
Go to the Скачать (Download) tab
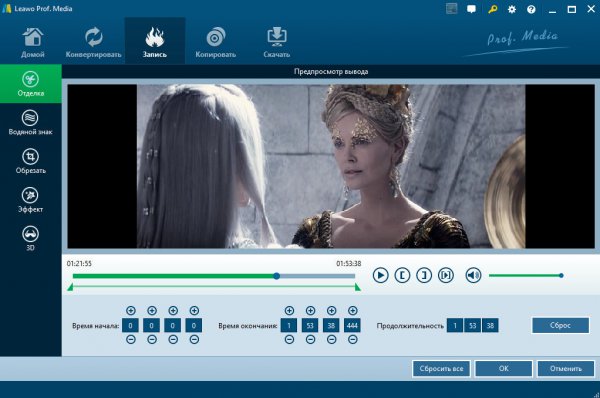coord(276,42)
